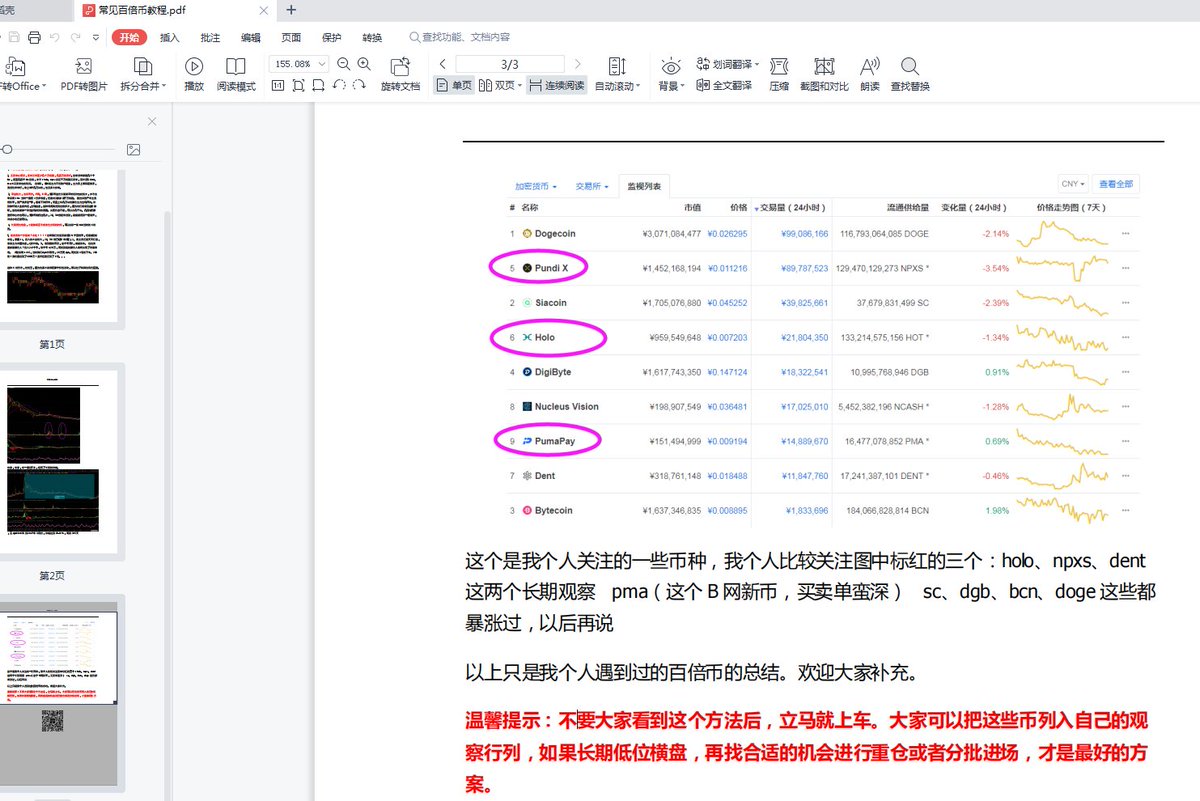Close the thumbnail side panel
This screenshot has width=1200, height=801.
152,121
